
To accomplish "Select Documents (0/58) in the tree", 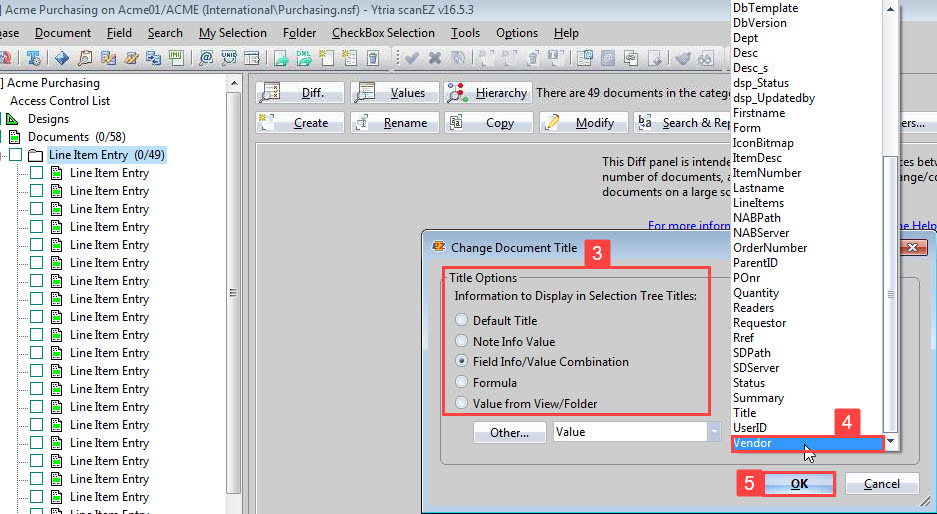I will point(77,137).
